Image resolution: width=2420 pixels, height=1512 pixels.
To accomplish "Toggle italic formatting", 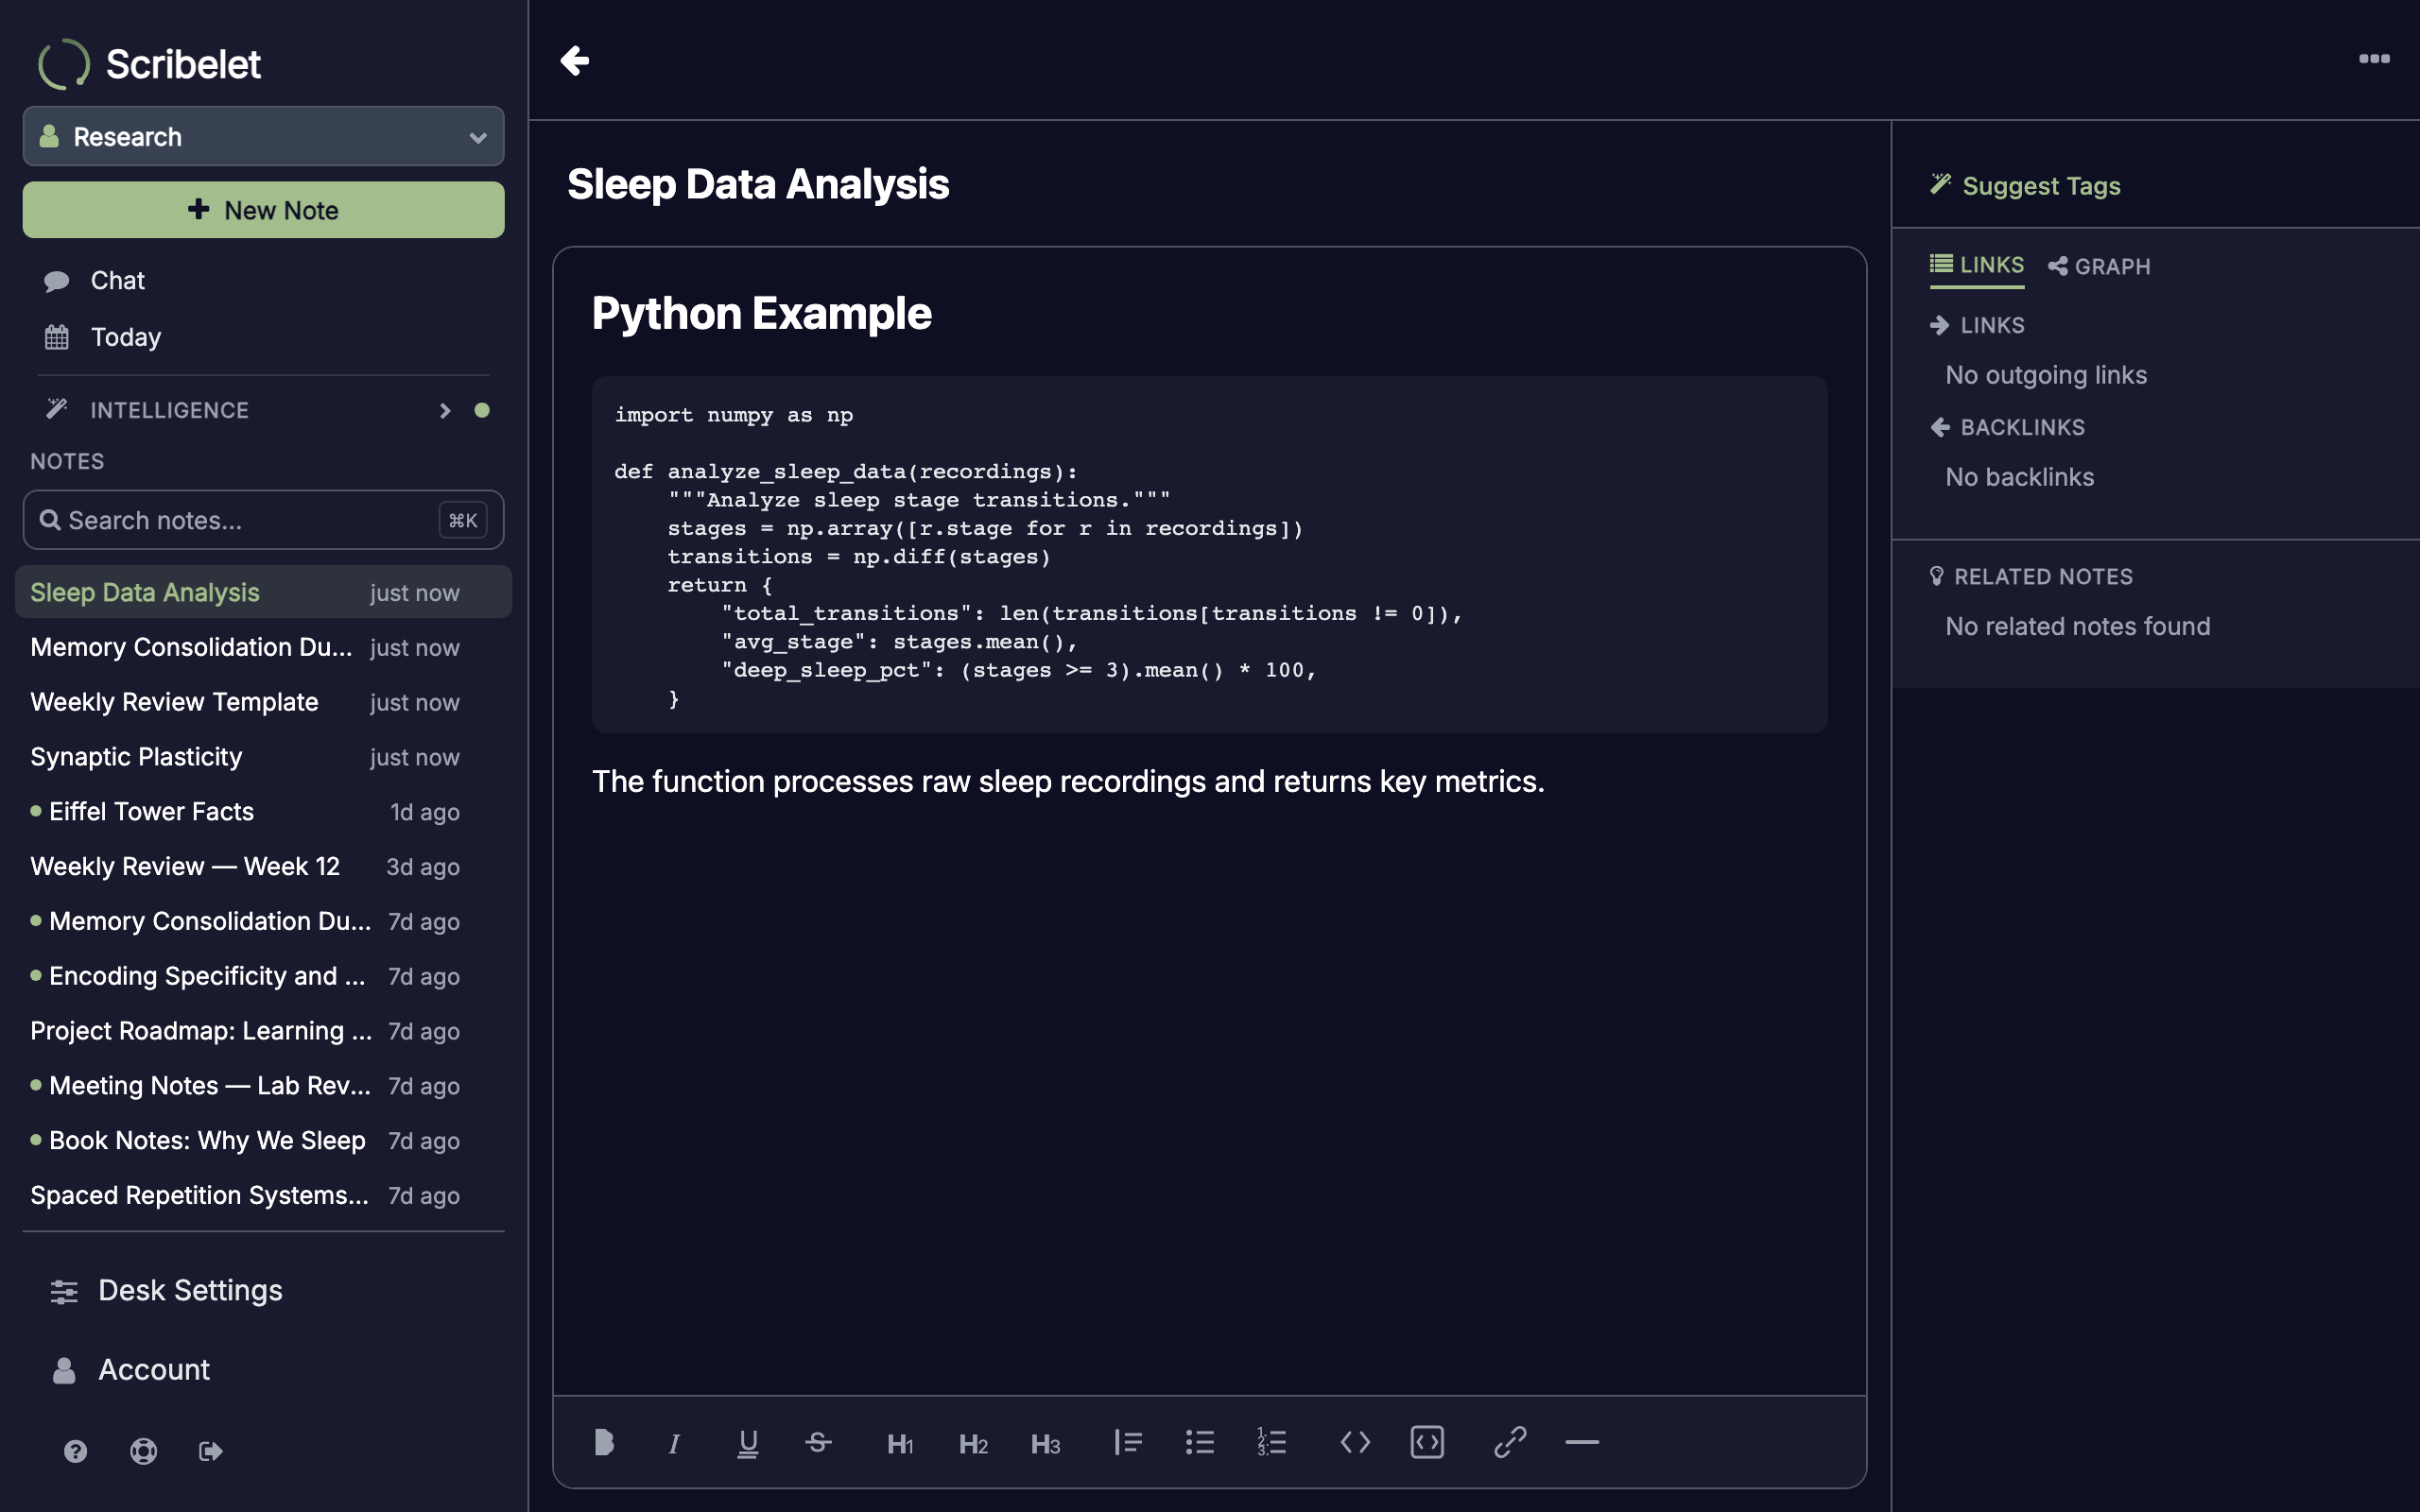I will coord(674,1442).
